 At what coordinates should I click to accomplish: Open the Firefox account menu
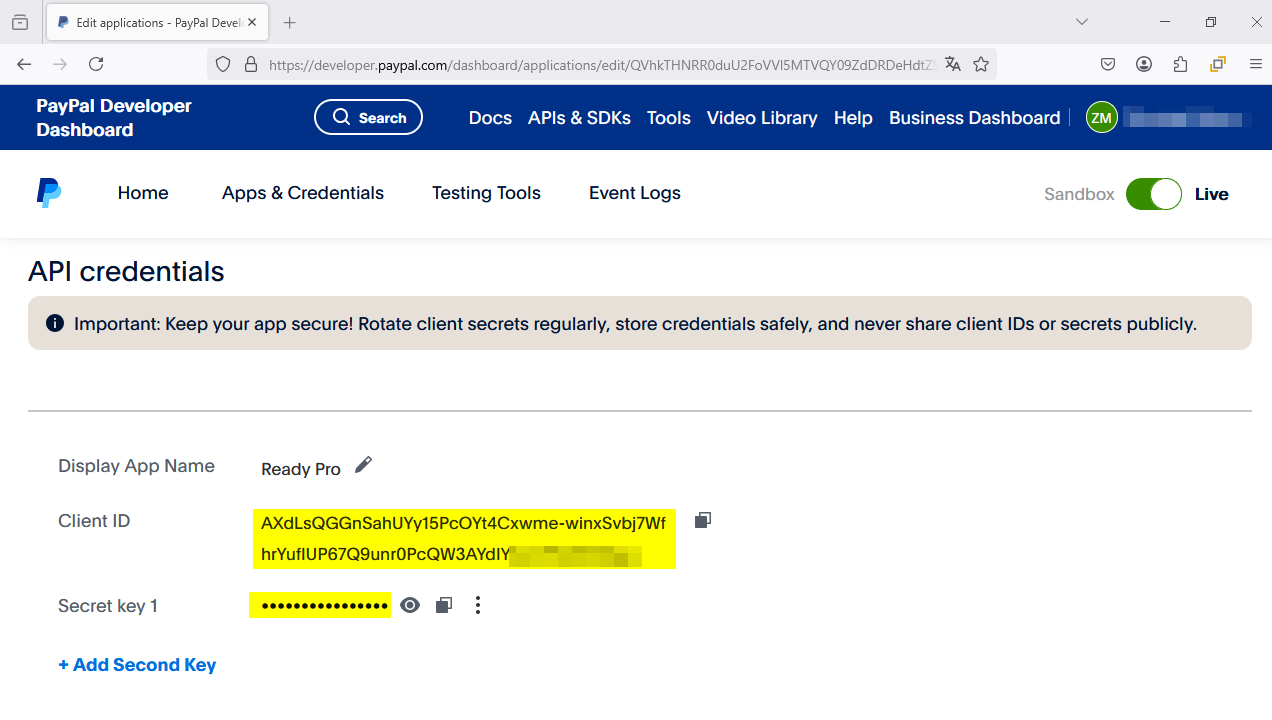click(x=1144, y=64)
